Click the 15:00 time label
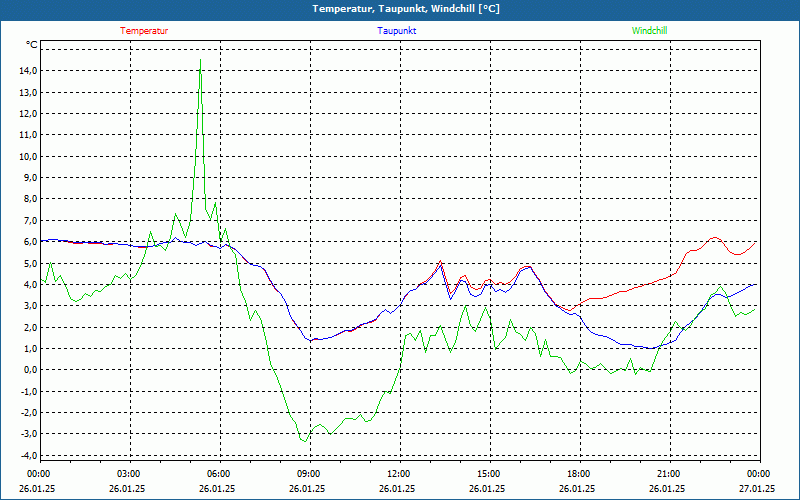Viewport: 800px width, 500px height. (x=490, y=474)
